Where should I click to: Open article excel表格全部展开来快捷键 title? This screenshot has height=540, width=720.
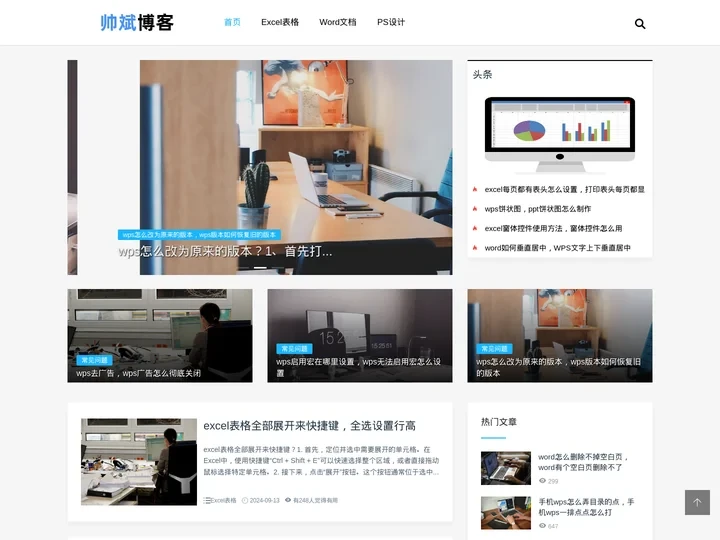point(309,426)
